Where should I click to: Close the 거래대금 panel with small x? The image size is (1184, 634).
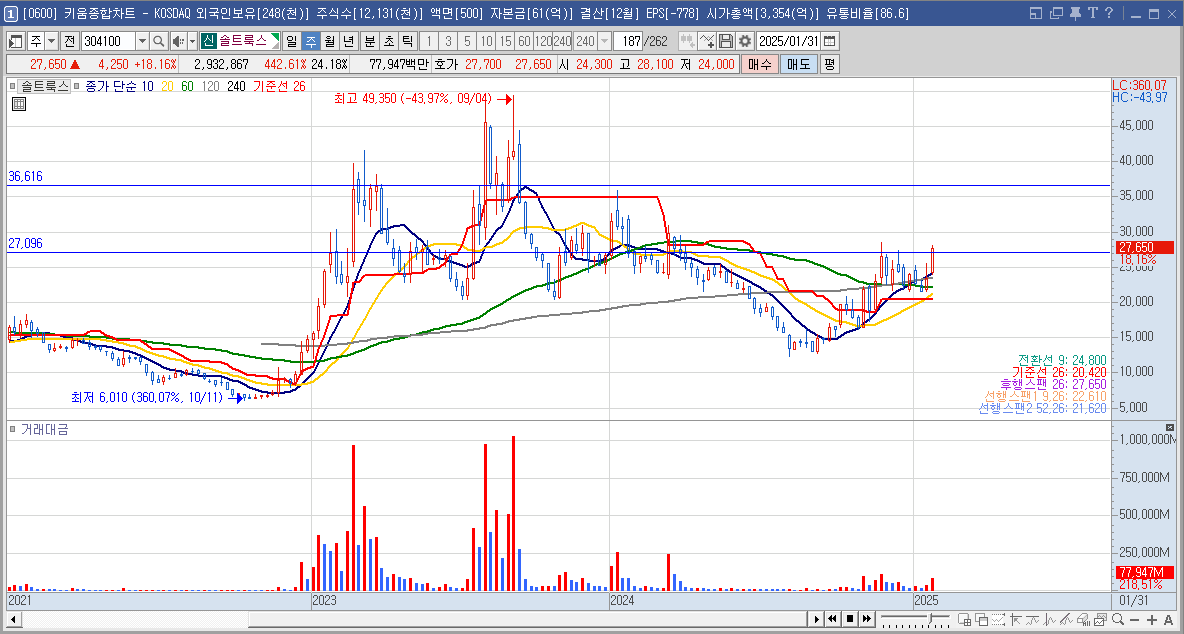[x=1170, y=427]
